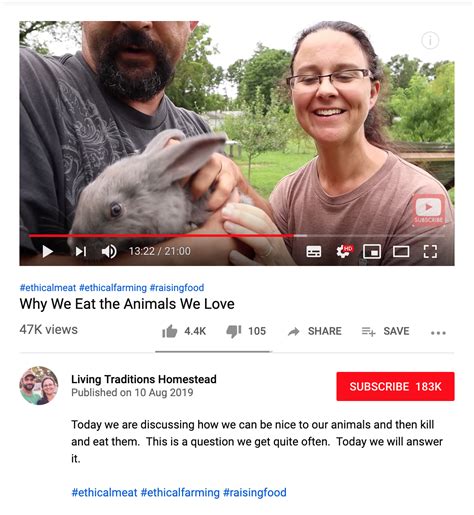Open the info card icon on video

[430, 41]
